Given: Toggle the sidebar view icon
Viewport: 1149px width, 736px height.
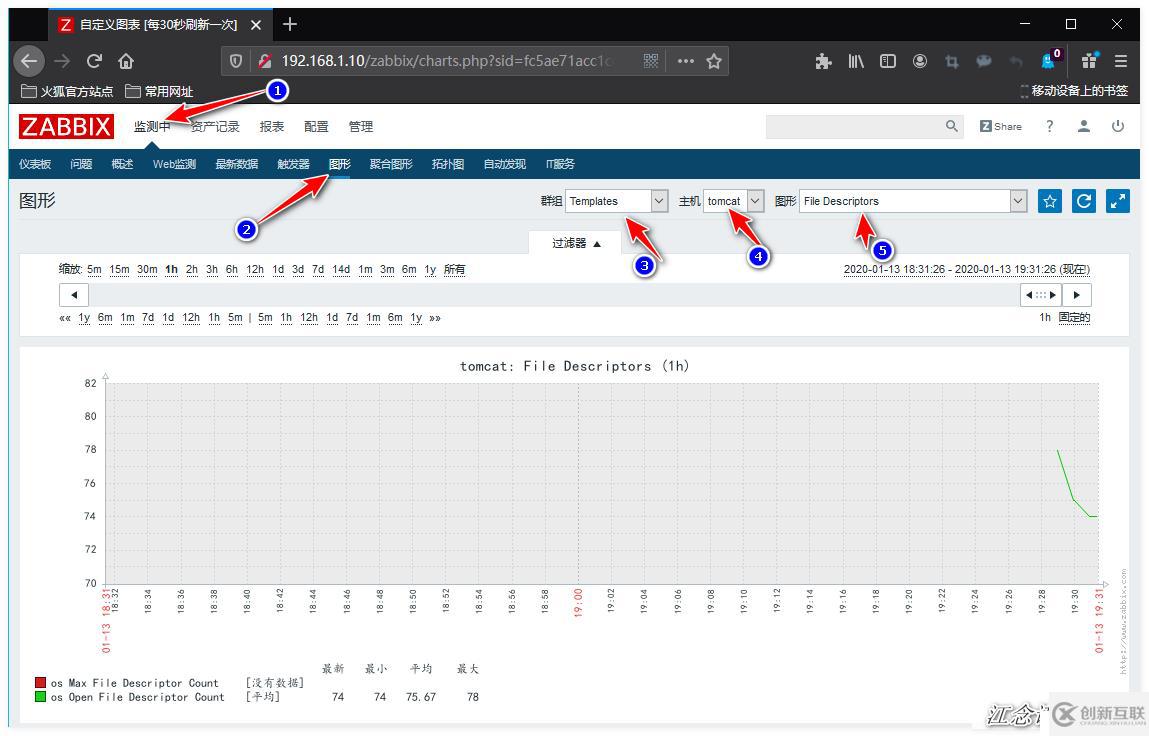Looking at the screenshot, I should [887, 62].
